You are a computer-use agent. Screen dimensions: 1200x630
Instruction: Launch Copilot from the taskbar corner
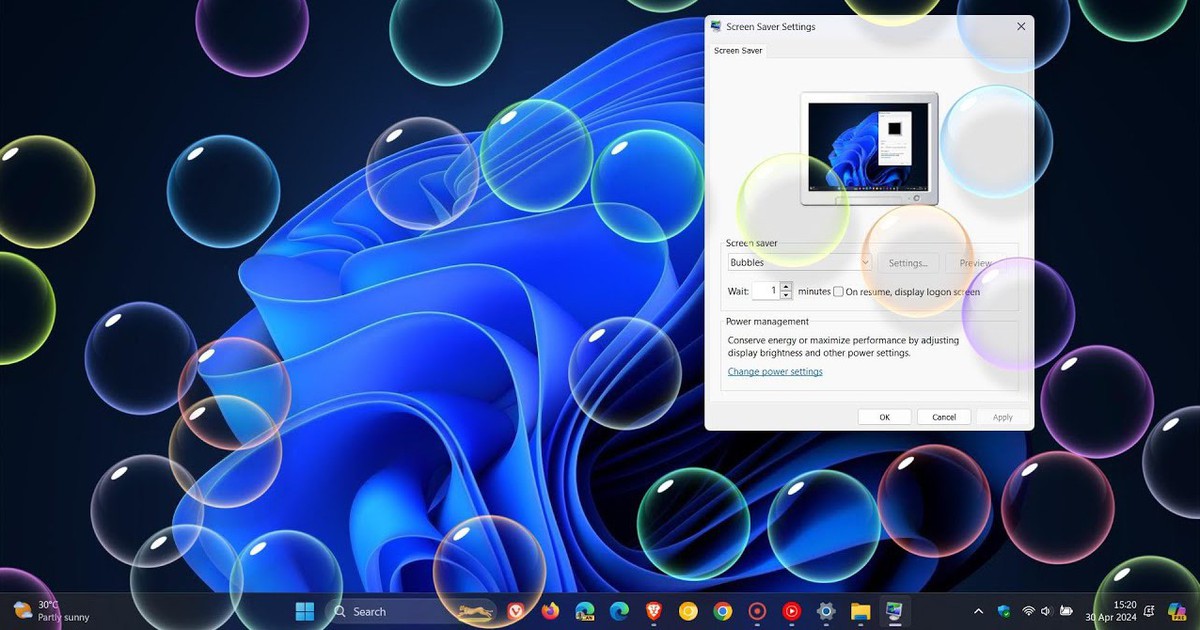click(x=1177, y=611)
